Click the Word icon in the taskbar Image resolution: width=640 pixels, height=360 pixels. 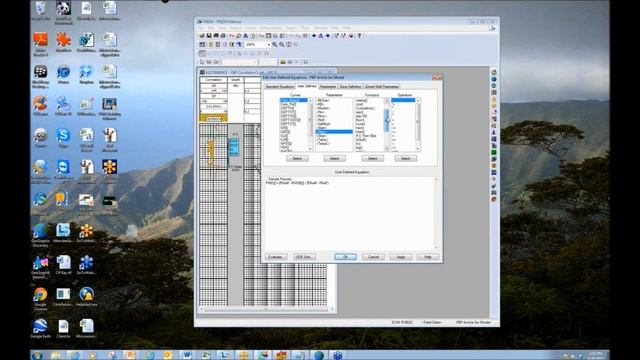(x=187, y=355)
